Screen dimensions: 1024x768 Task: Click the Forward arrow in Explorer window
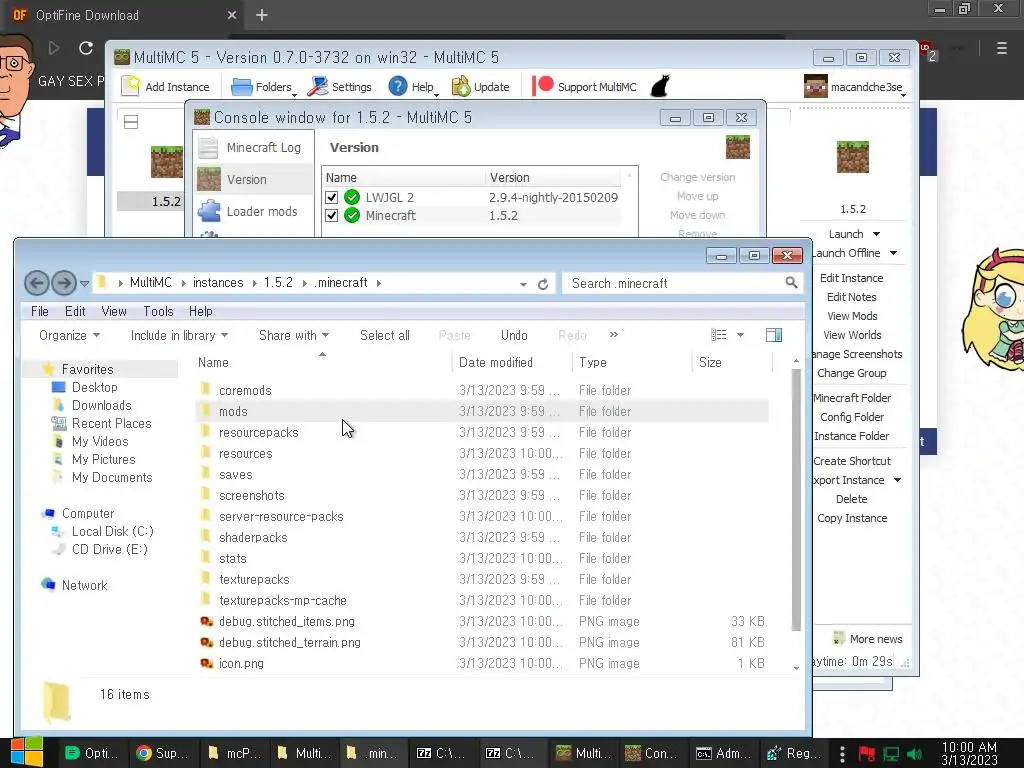tap(63, 283)
